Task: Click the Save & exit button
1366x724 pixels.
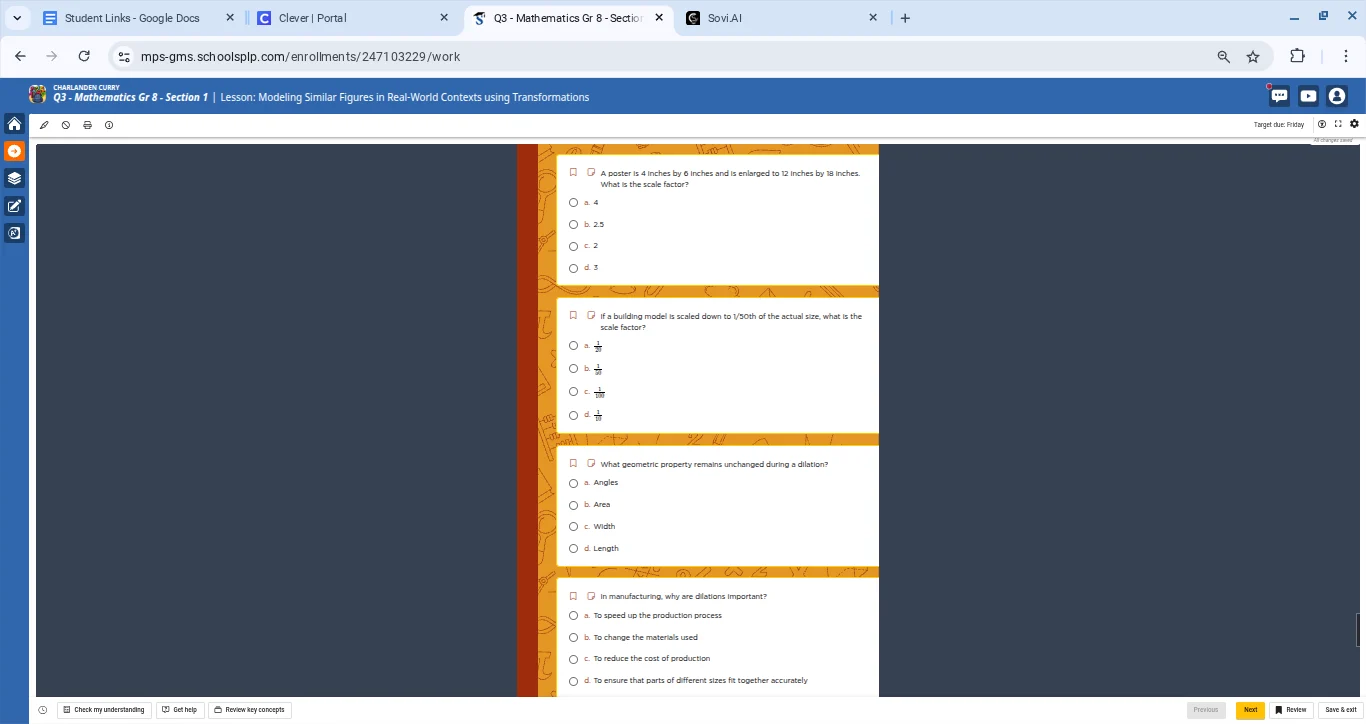Action: pos(1340,710)
